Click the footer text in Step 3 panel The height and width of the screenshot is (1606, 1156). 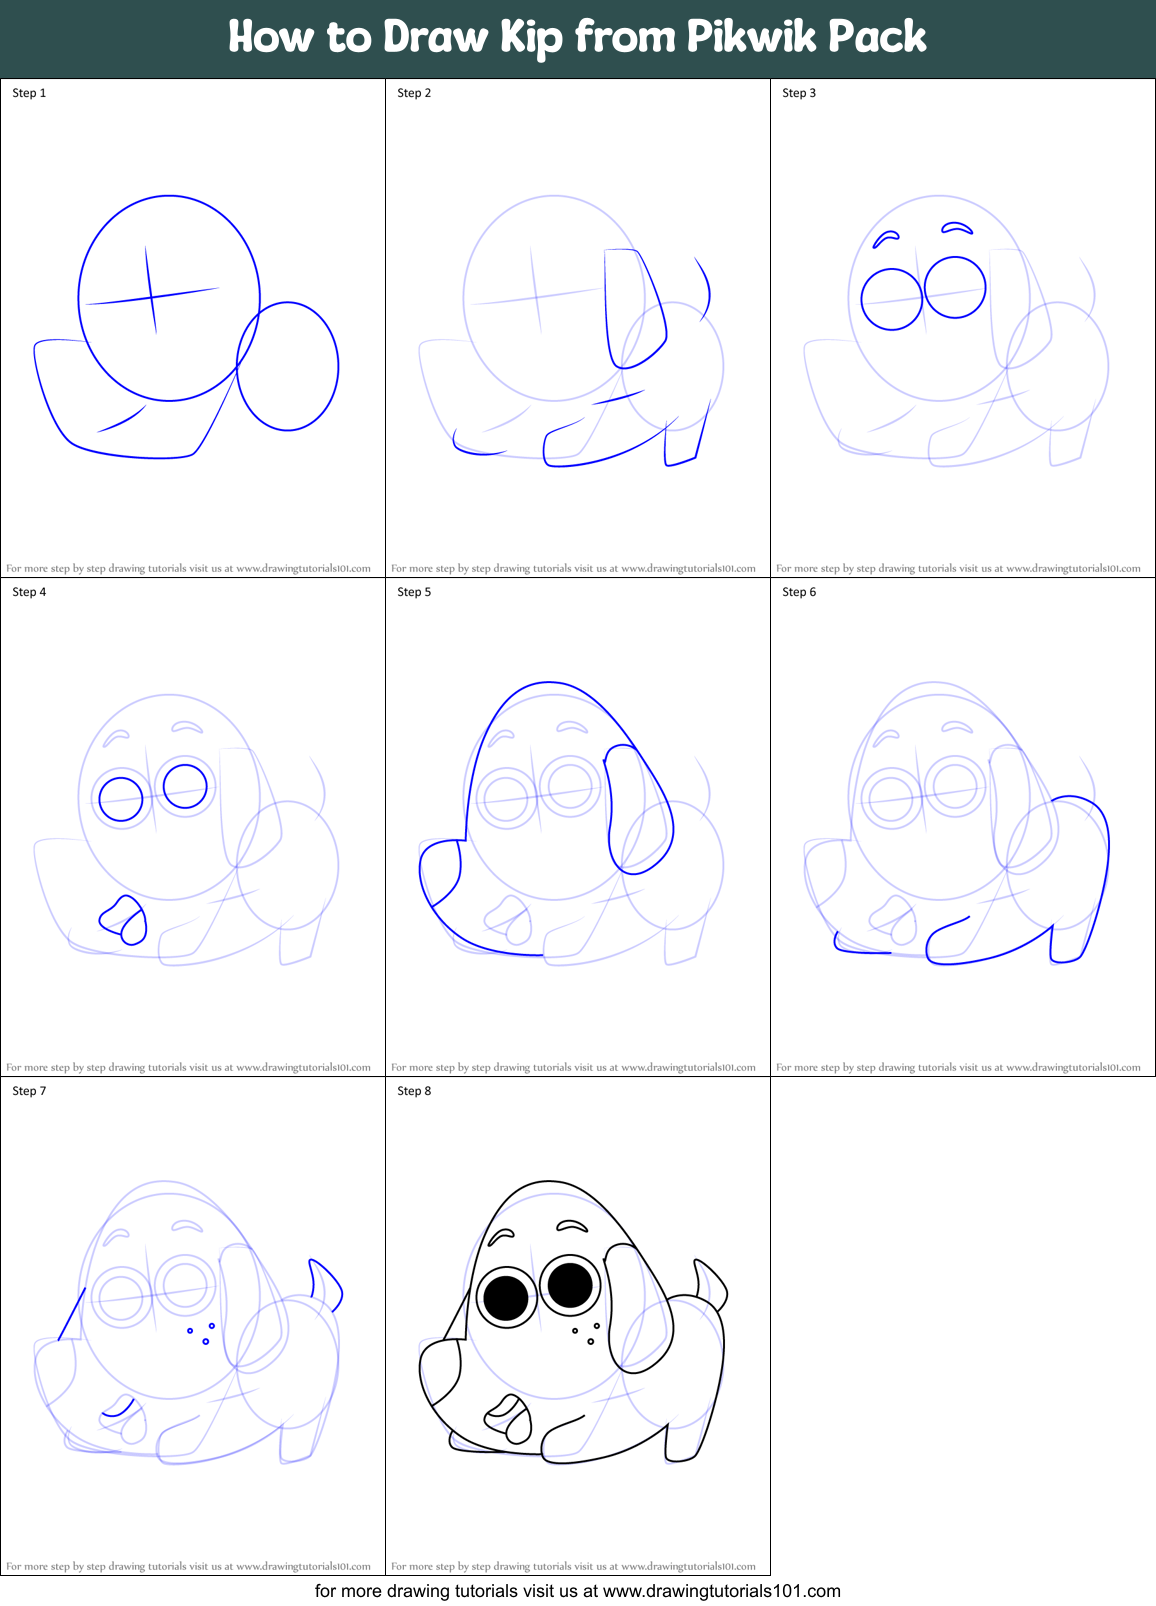tap(958, 568)
